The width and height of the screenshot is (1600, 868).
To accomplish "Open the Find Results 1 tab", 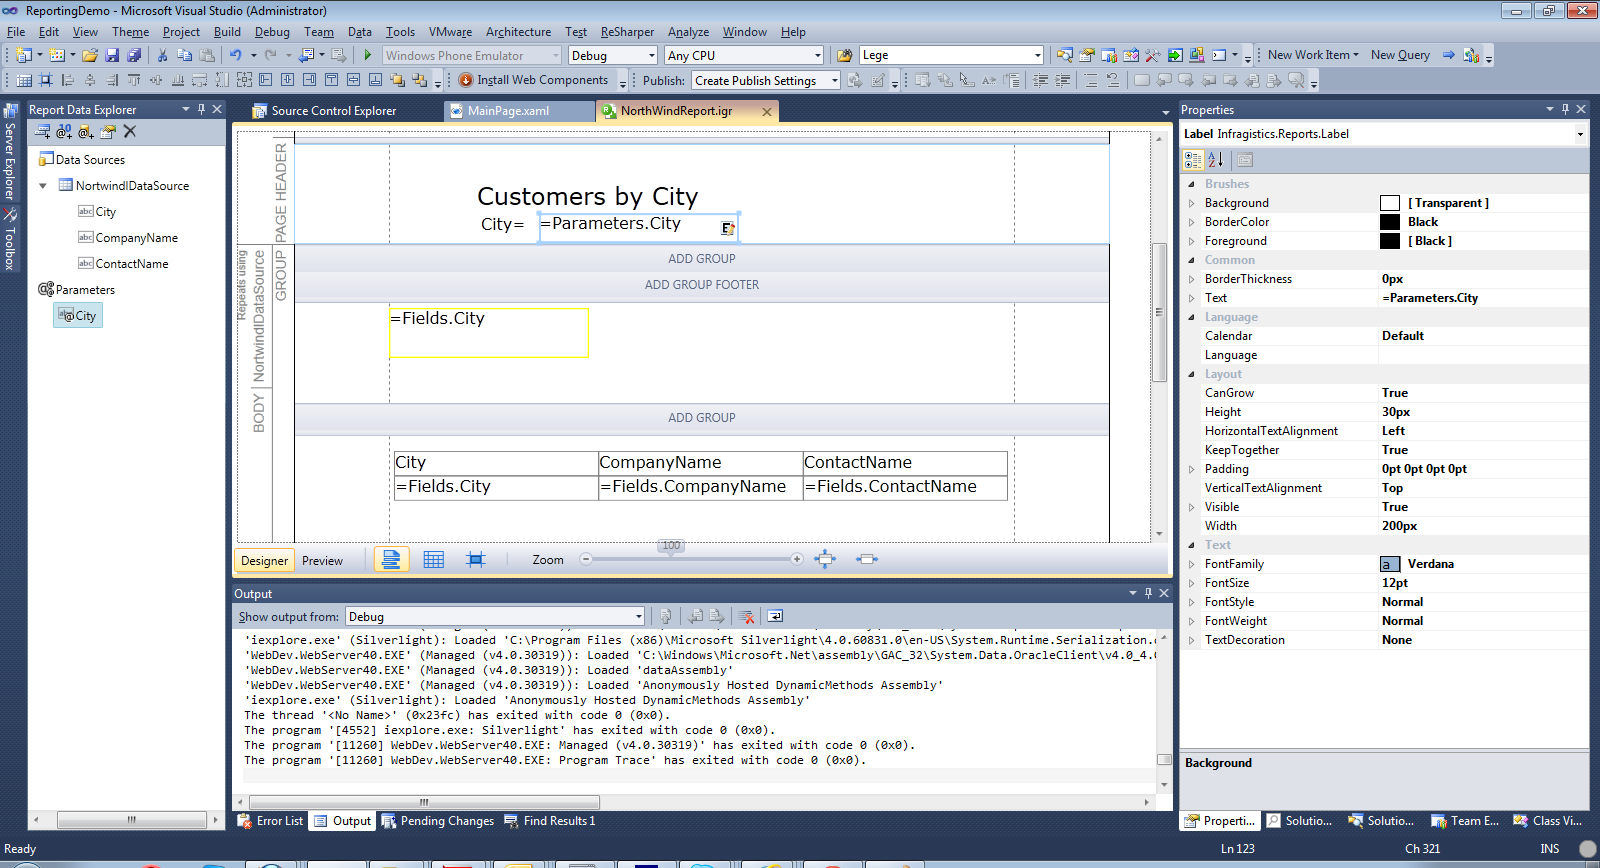I will 550,821.
